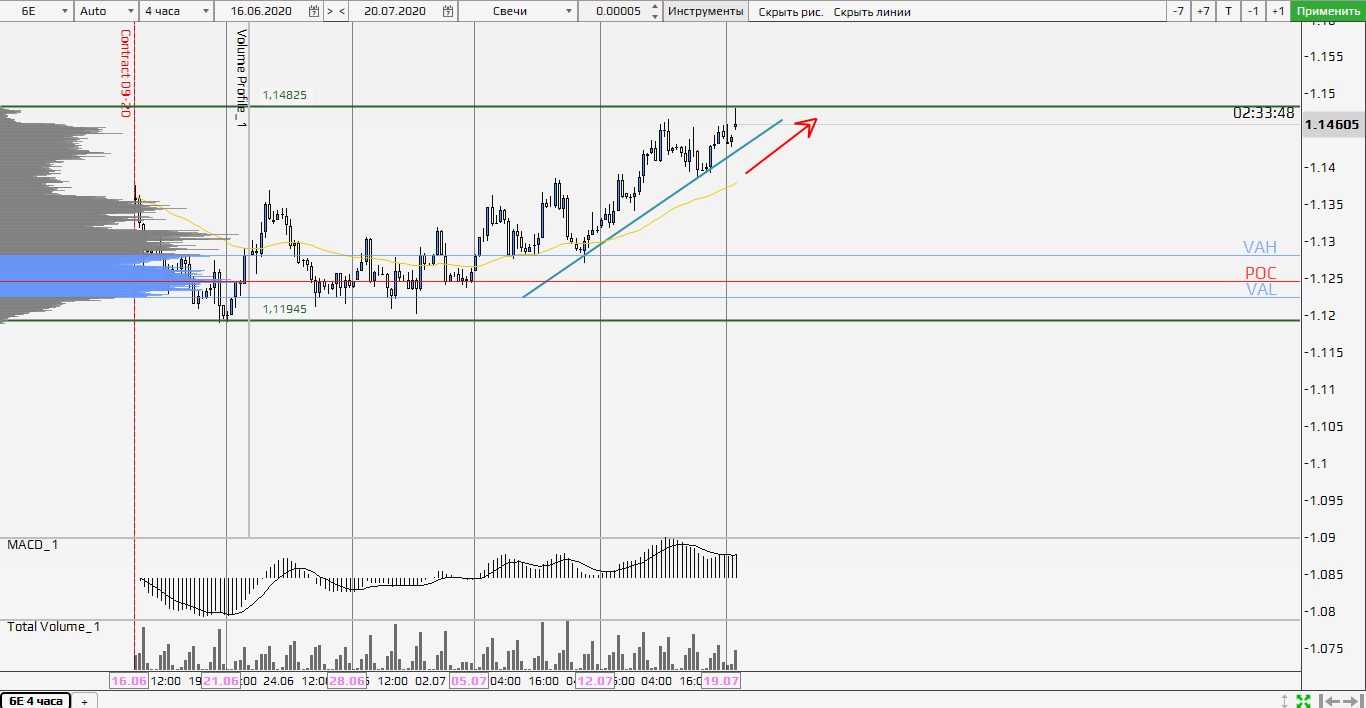The height and width of the screenshot is (708, 1366).
Task: Open the 'Свечи' chart type dropdown
Action: (x=570, y=11)
